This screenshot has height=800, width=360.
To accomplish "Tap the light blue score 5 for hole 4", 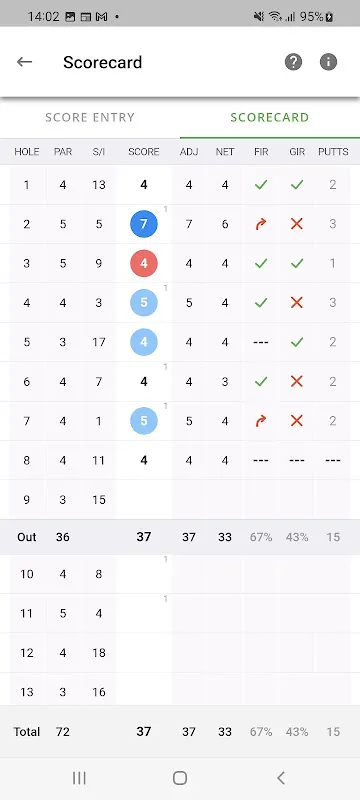I will point(144,303).
